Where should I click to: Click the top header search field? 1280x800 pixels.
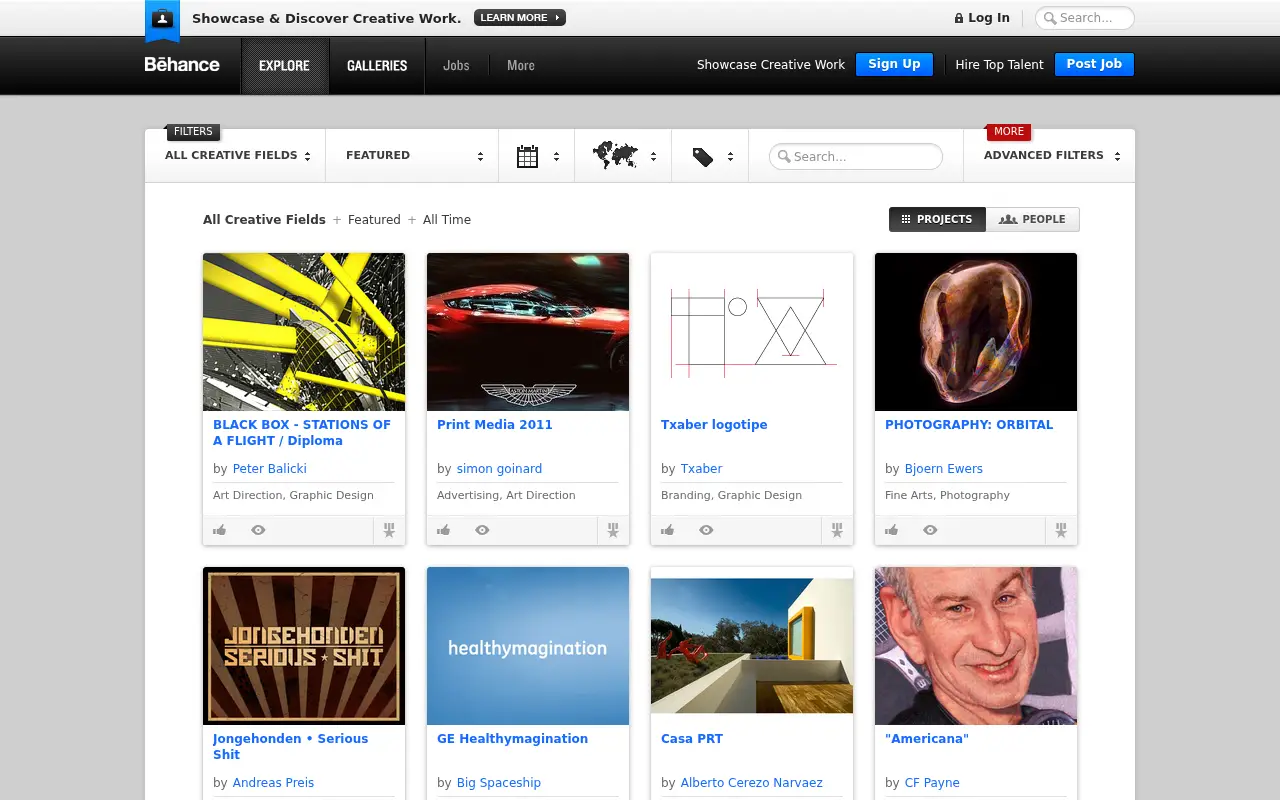tap(1085, 18)
